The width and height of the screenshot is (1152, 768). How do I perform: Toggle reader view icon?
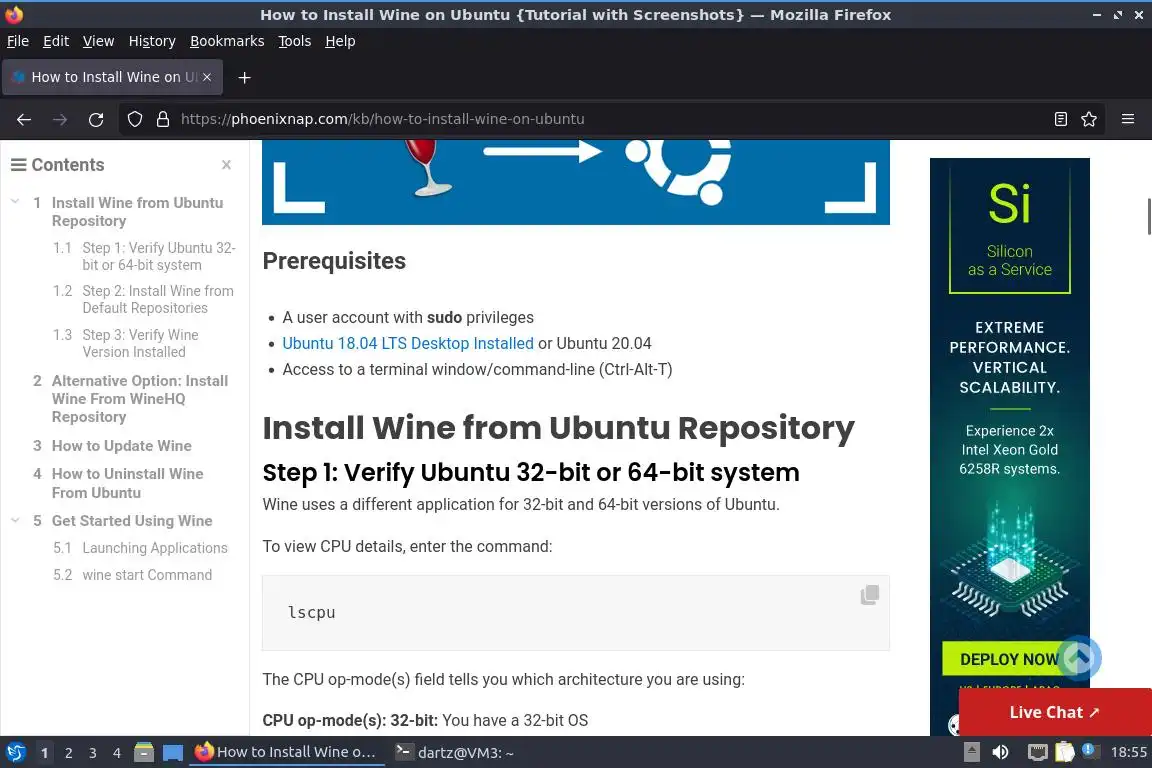(1060, 119)
